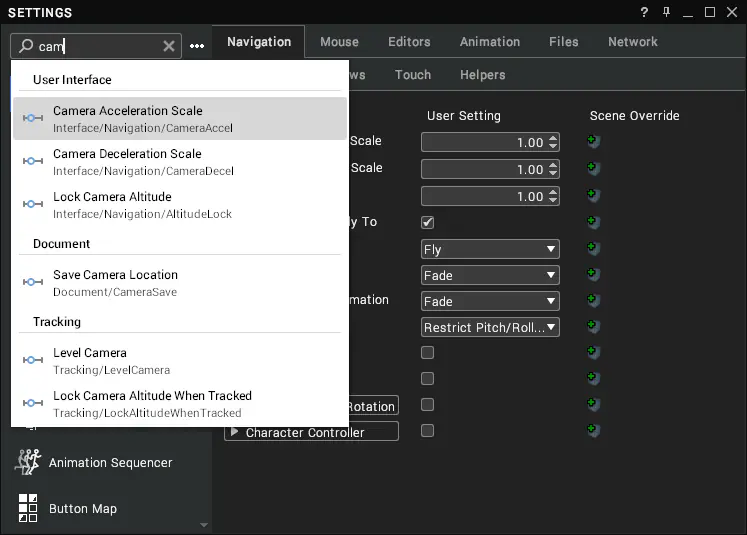Select Camera Deceleration Scale search result
Viewport: 747px width, 535px height.
(180, 162)
